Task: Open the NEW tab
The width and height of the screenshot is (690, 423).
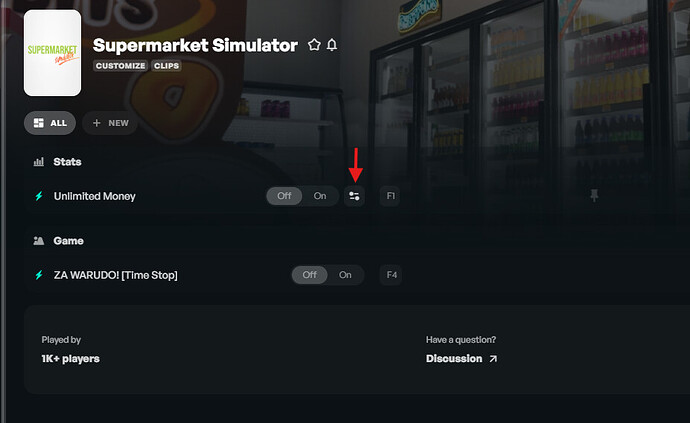Action: 110,123
